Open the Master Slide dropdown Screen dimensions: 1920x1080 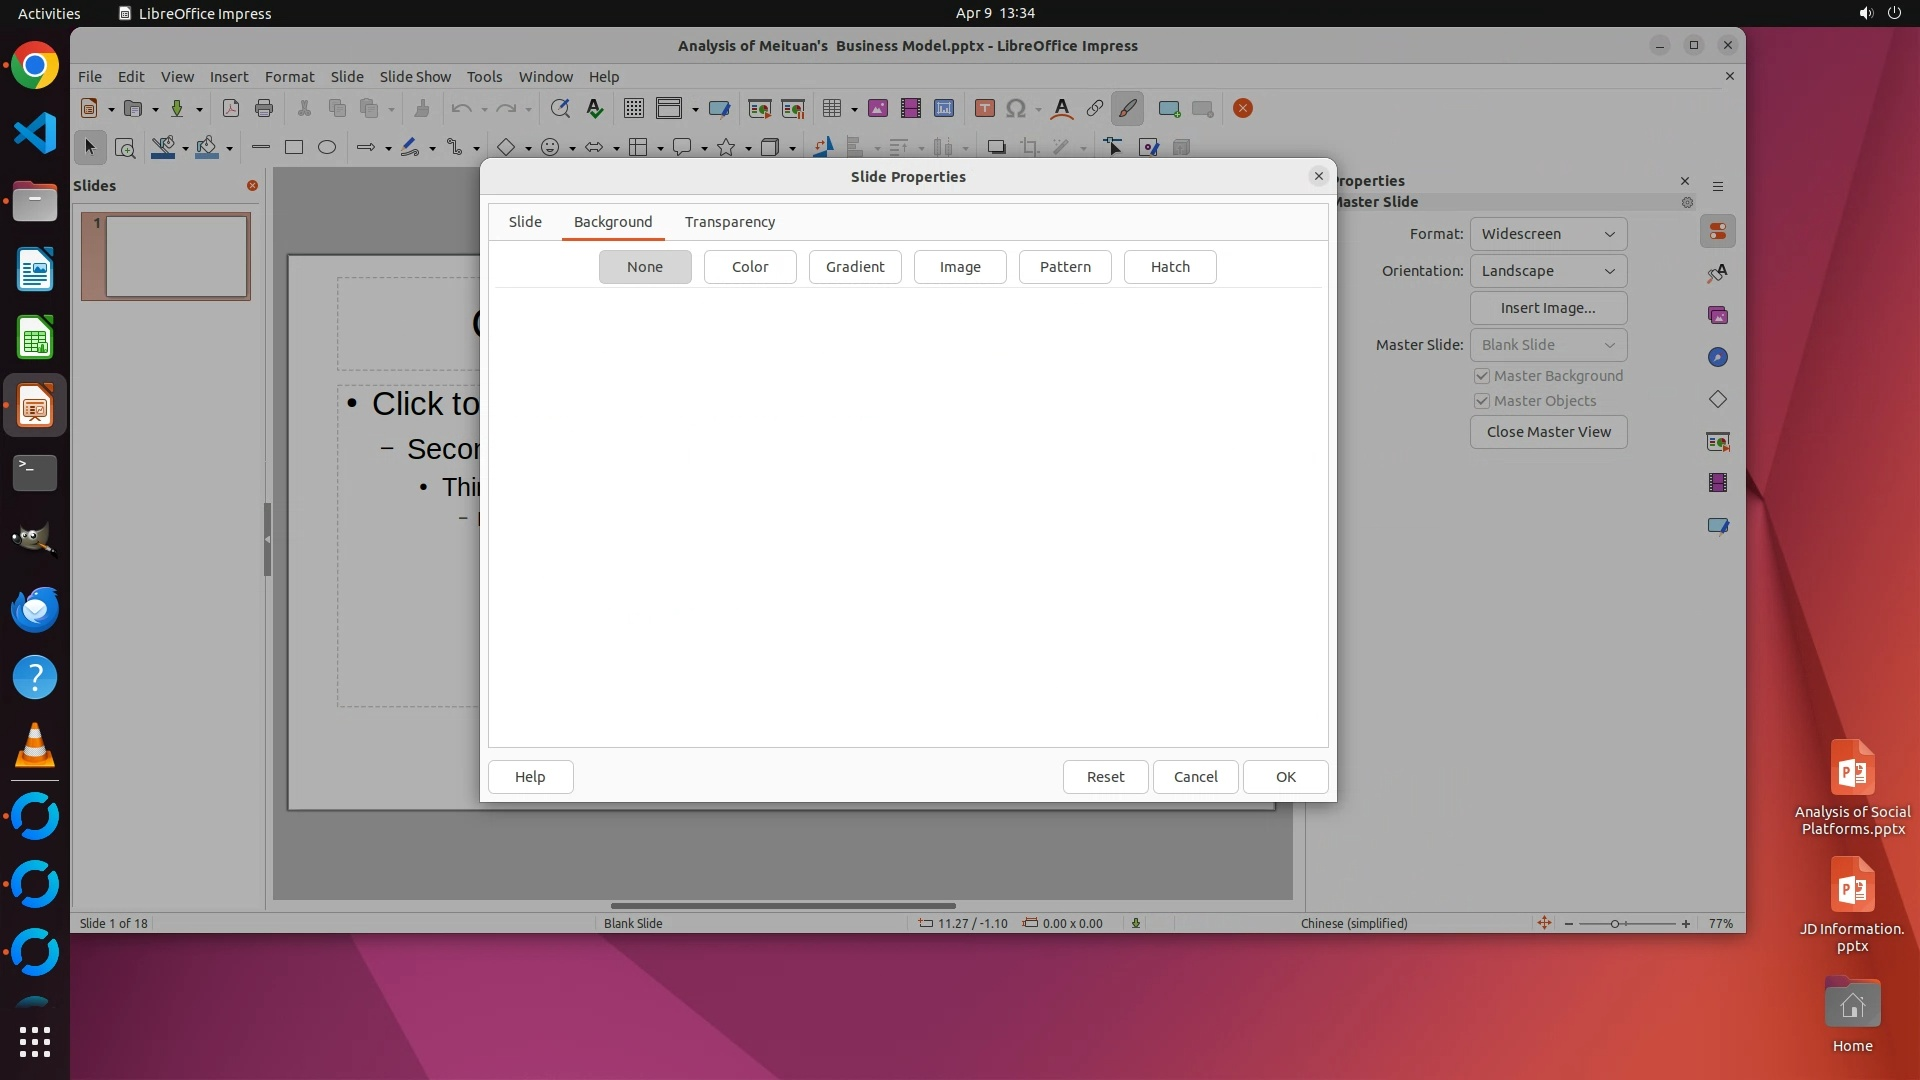click(1547, 345)
